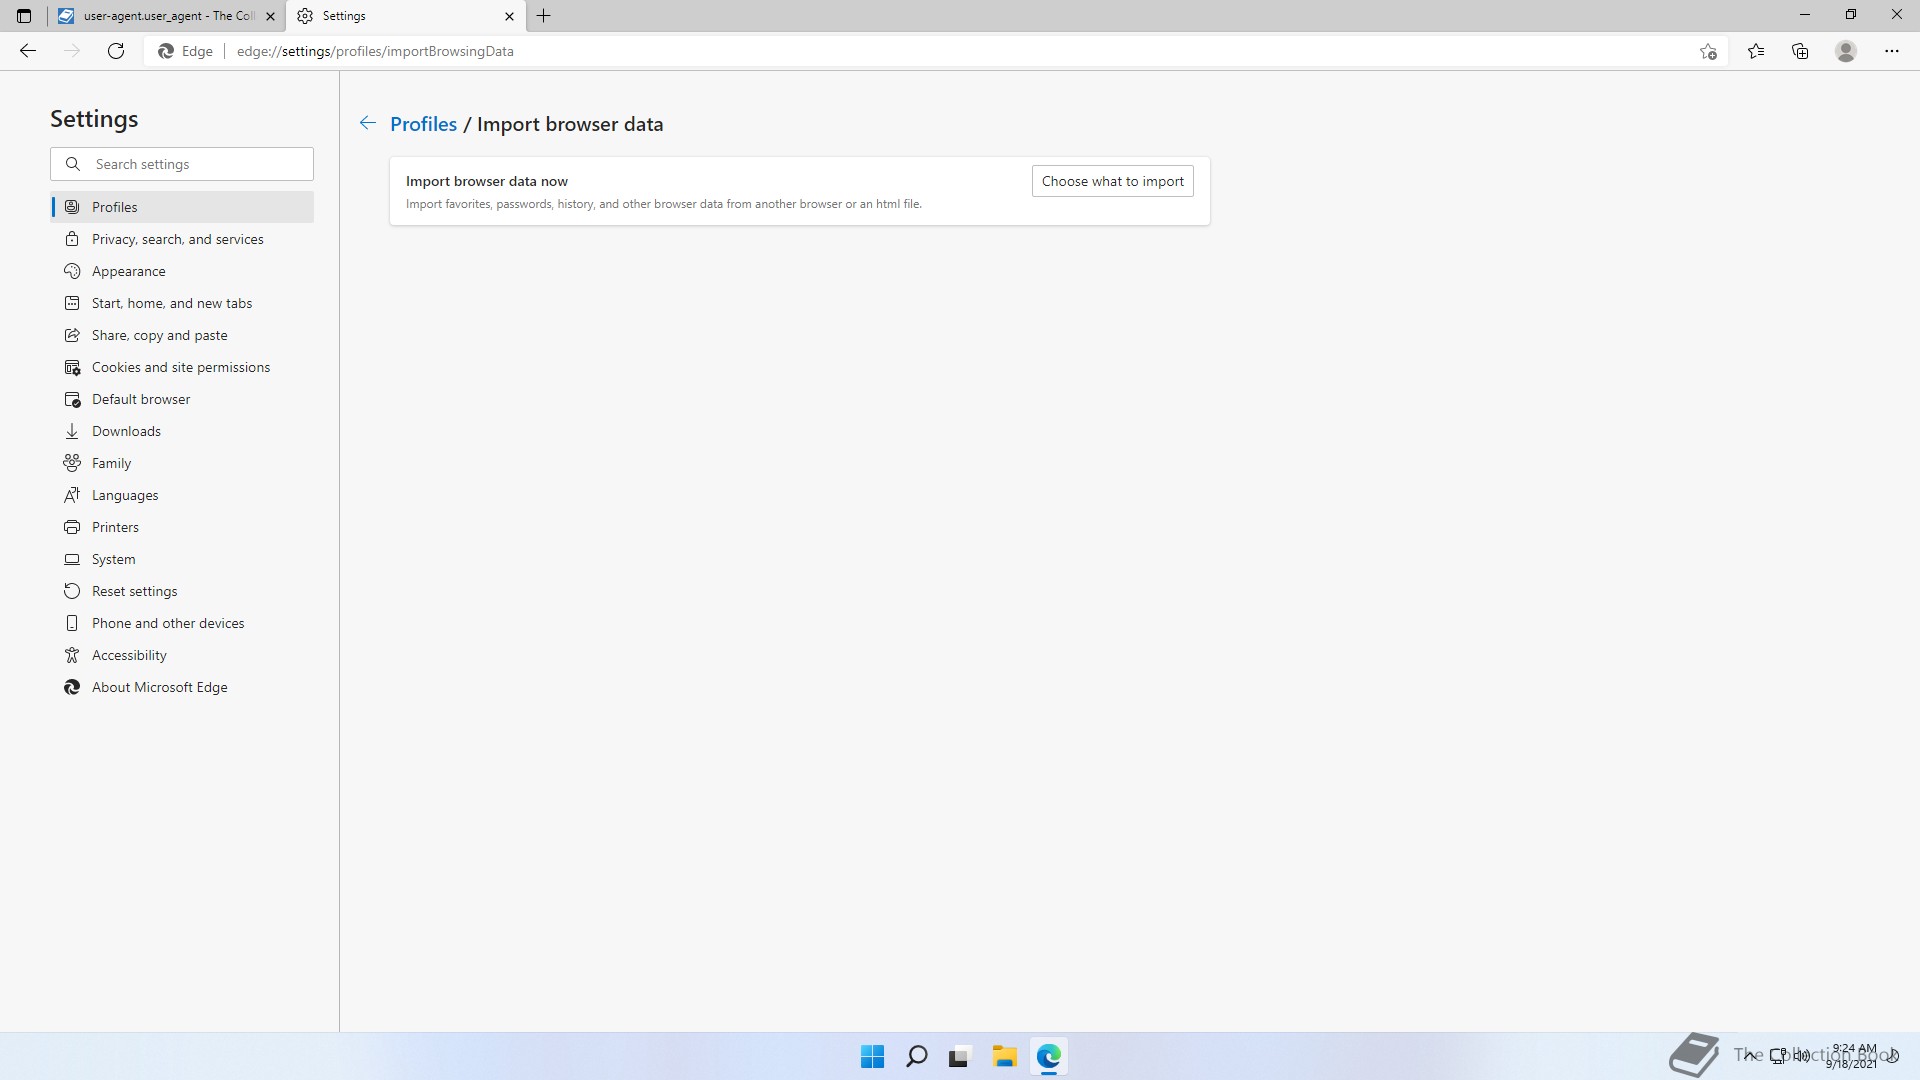Viewport: 1920px width, 1080px height.
Task: Open Settings and more ellipsis menu
Action: click(x=1891, y=51)
